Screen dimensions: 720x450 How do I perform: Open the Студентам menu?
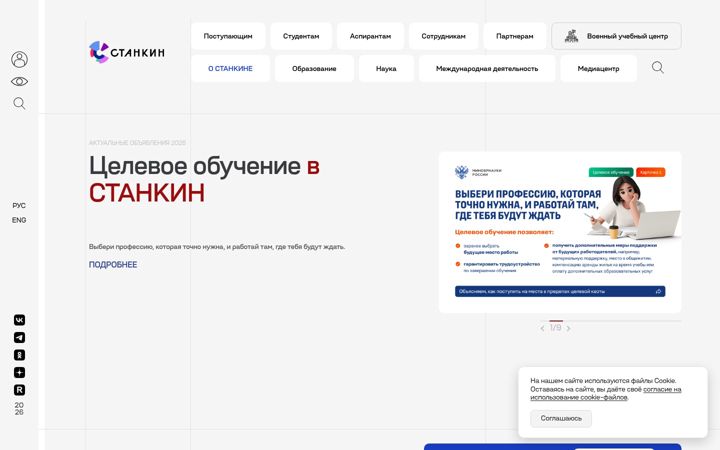(x=301, y=36)
